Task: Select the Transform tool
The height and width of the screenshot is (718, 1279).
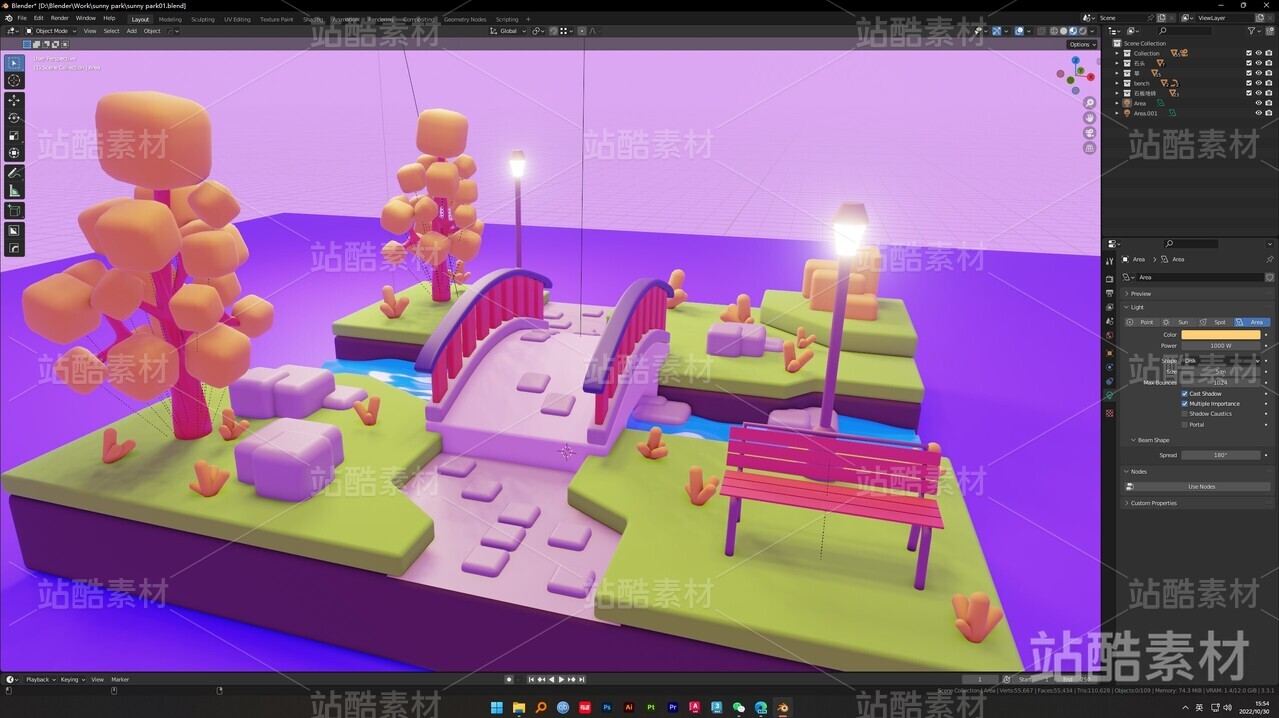Action: click(x=14, y=153)
